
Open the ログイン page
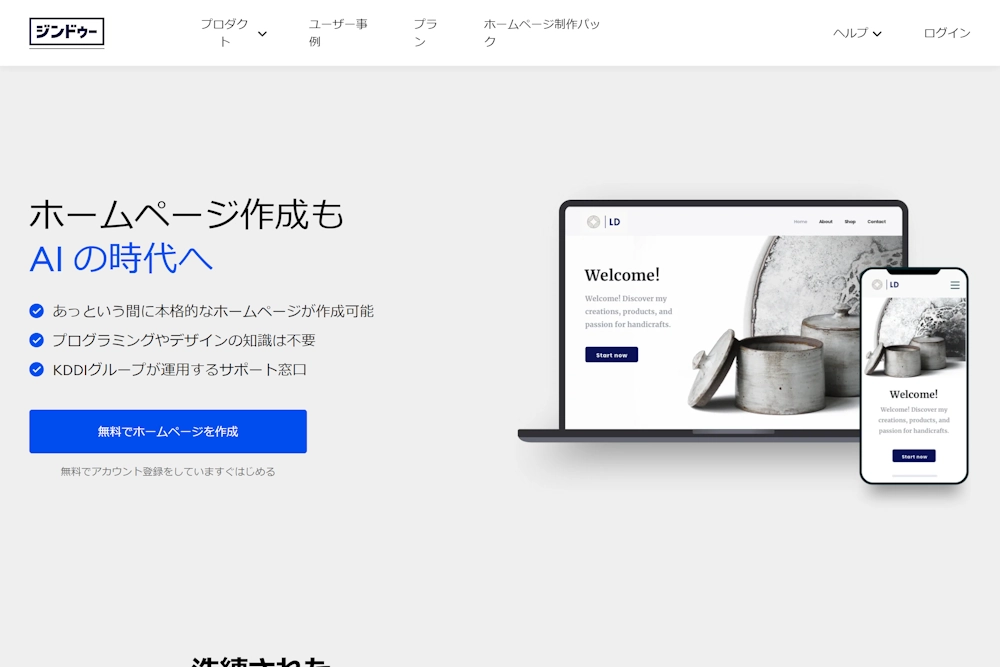pos(947,33)
